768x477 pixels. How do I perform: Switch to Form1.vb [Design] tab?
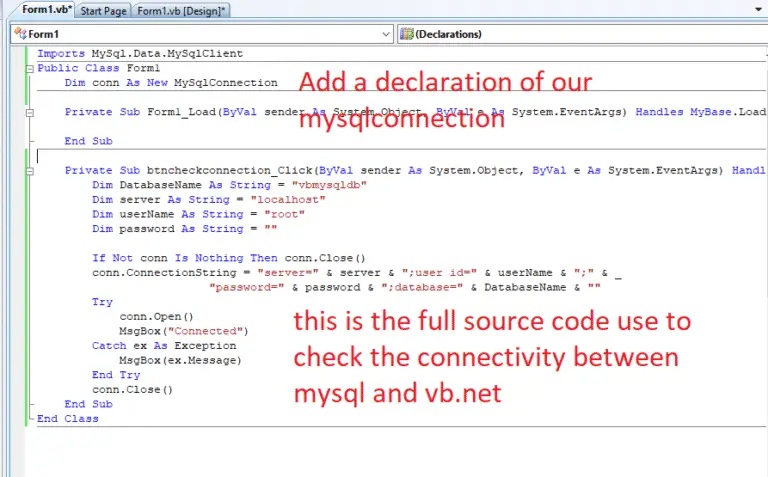pos(181,10)
